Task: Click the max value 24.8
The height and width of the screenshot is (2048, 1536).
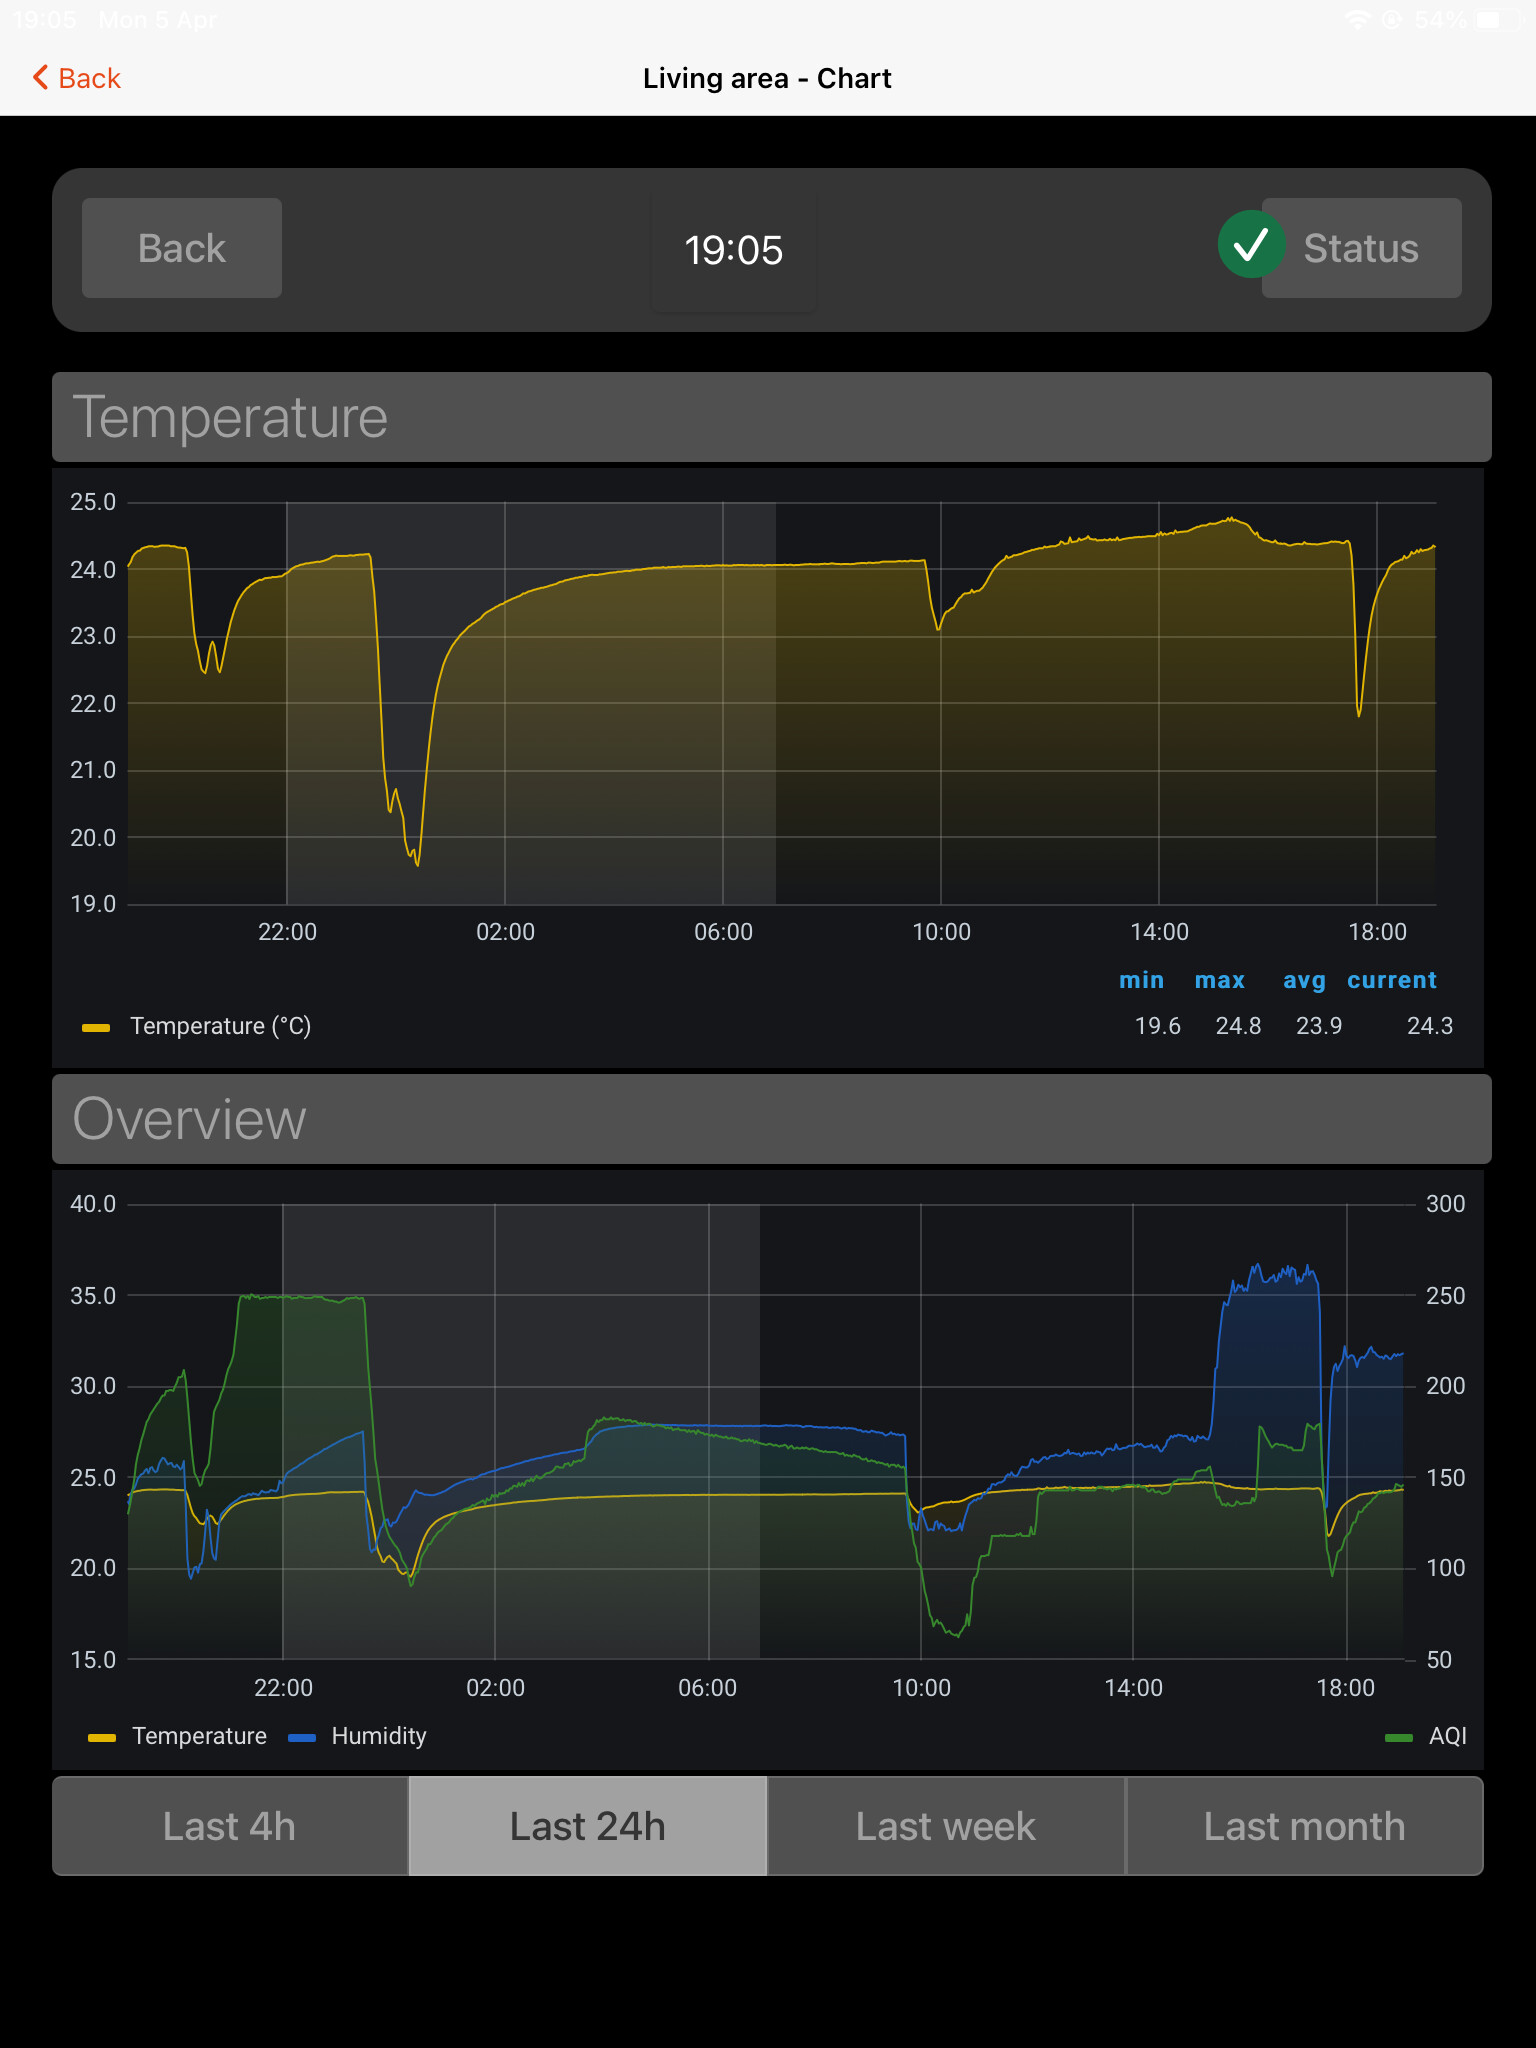Action: coord(1238,1026)
